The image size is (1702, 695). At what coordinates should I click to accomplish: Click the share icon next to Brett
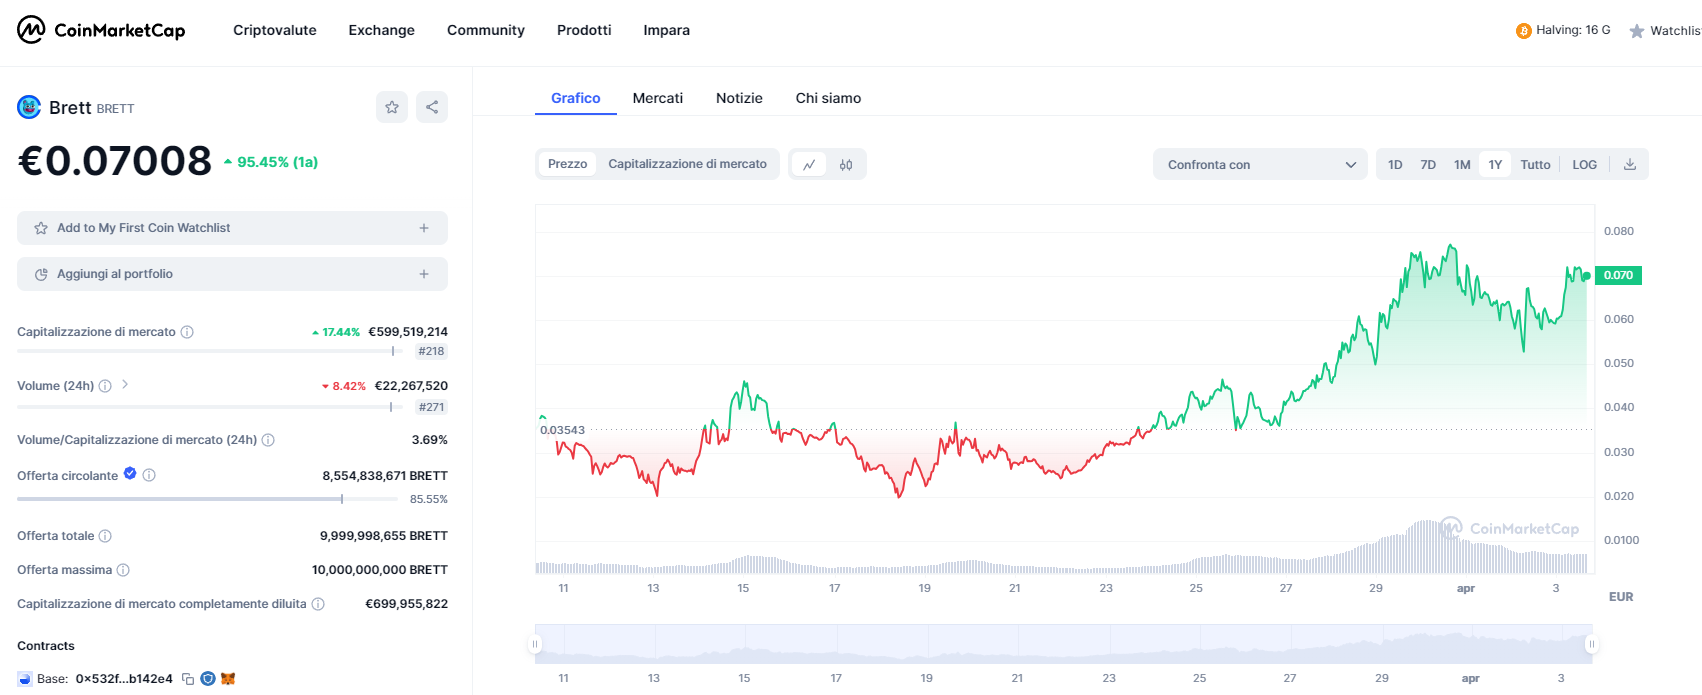432,107
